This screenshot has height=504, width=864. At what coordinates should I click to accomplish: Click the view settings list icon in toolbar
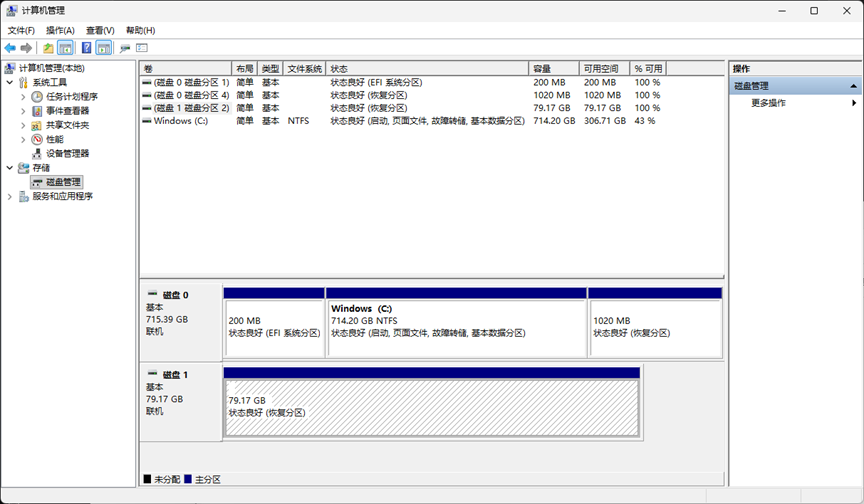pyautogui.click(x=142, y=48)
